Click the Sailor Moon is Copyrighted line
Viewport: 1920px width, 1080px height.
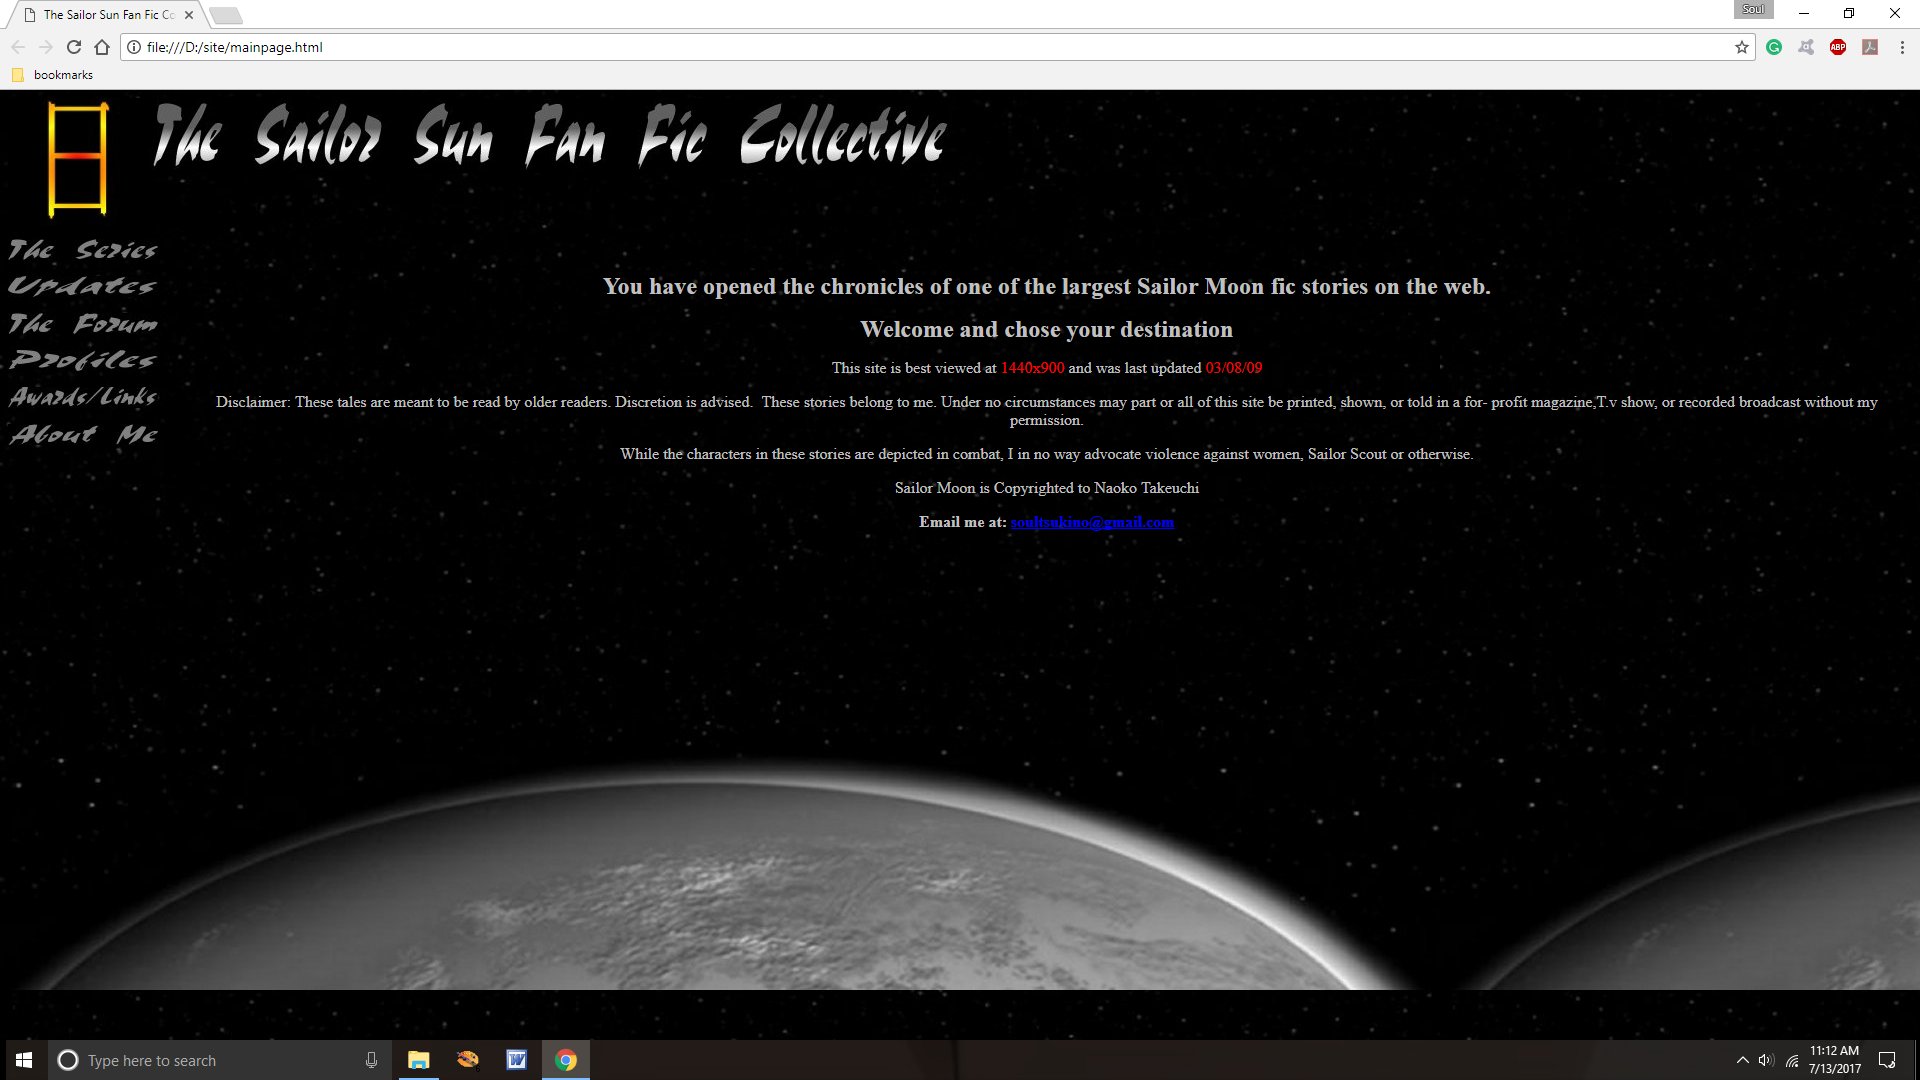tap(1046, 488)
